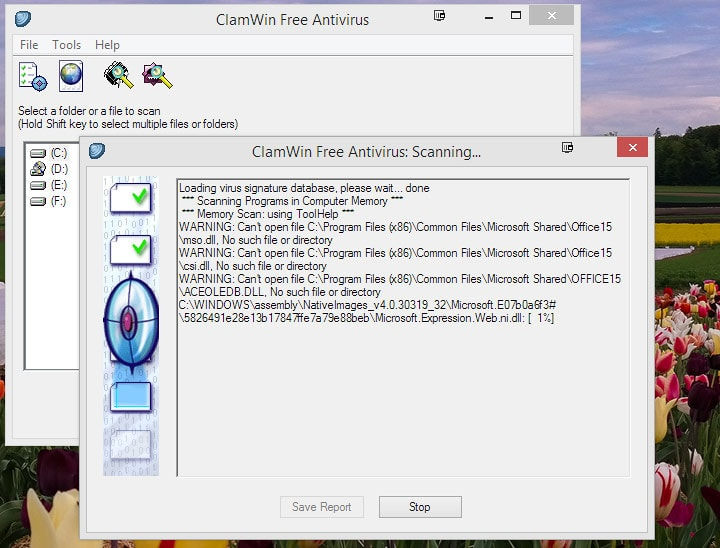The image size is (720, 548).
Task: Select the (E:) drive entry
Action: (x=49, y=185)
